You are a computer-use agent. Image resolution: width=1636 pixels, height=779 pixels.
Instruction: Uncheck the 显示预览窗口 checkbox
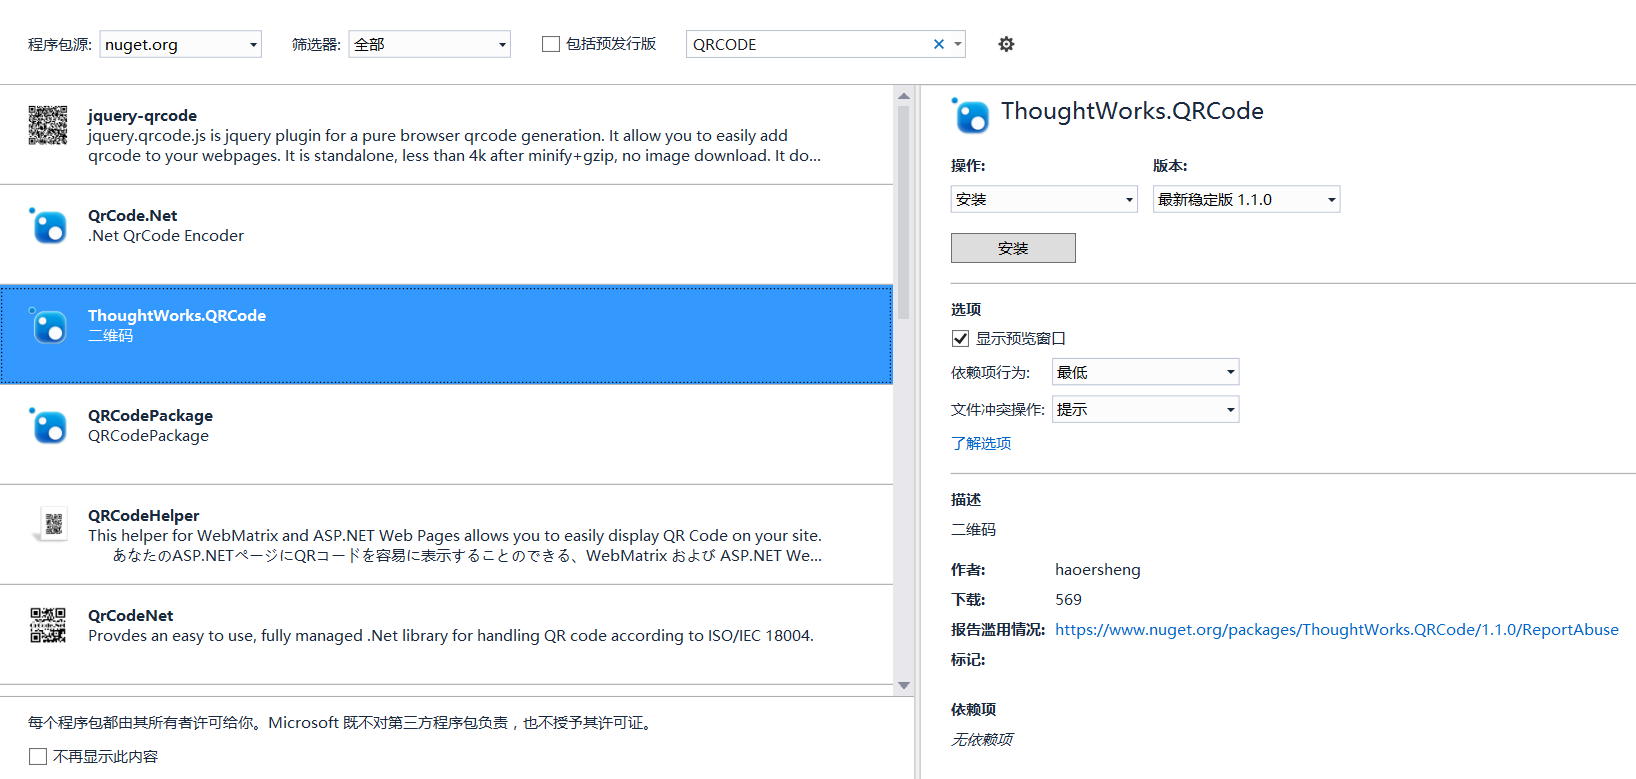tap(960, 338)
